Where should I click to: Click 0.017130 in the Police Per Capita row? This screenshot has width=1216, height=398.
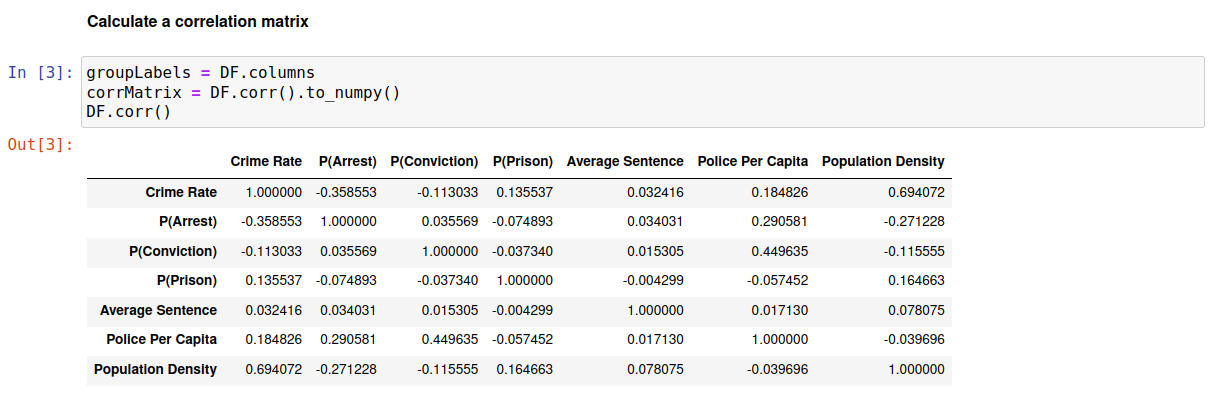pyautogui.click(x=655, y=340)
